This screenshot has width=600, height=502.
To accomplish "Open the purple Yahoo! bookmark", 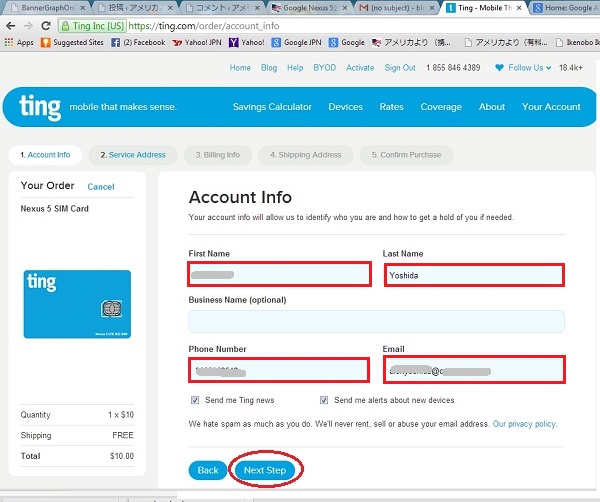I will click(x=247, y=42).
